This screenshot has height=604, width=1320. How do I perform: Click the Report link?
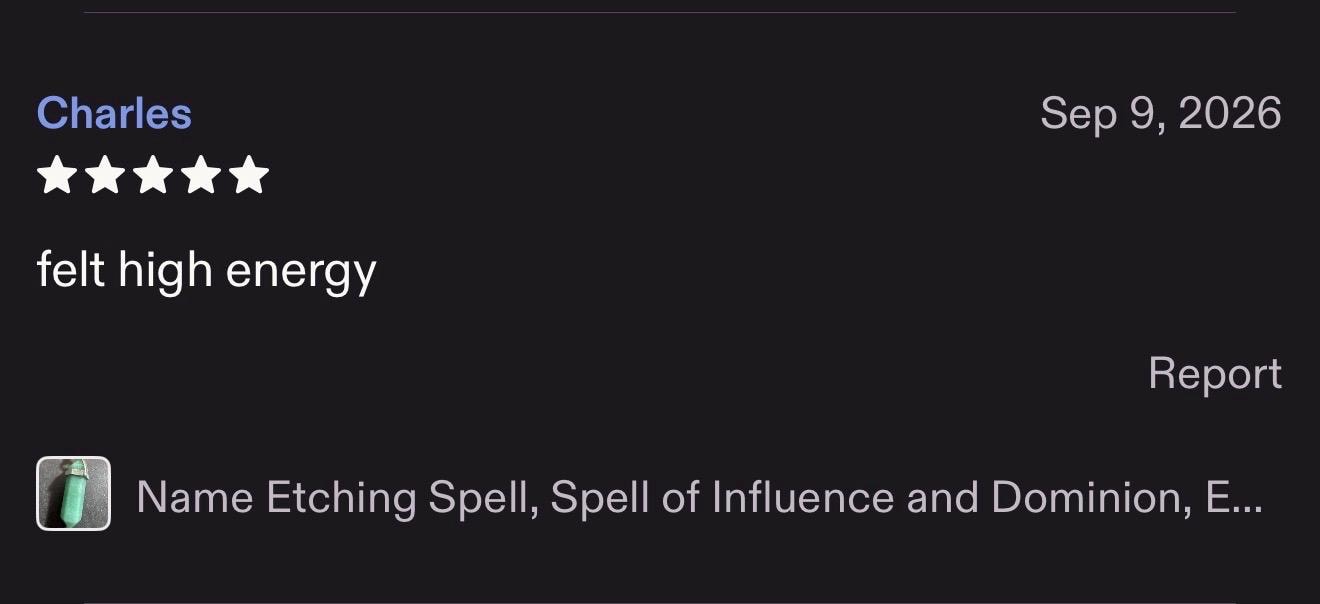click(1215, 373)
